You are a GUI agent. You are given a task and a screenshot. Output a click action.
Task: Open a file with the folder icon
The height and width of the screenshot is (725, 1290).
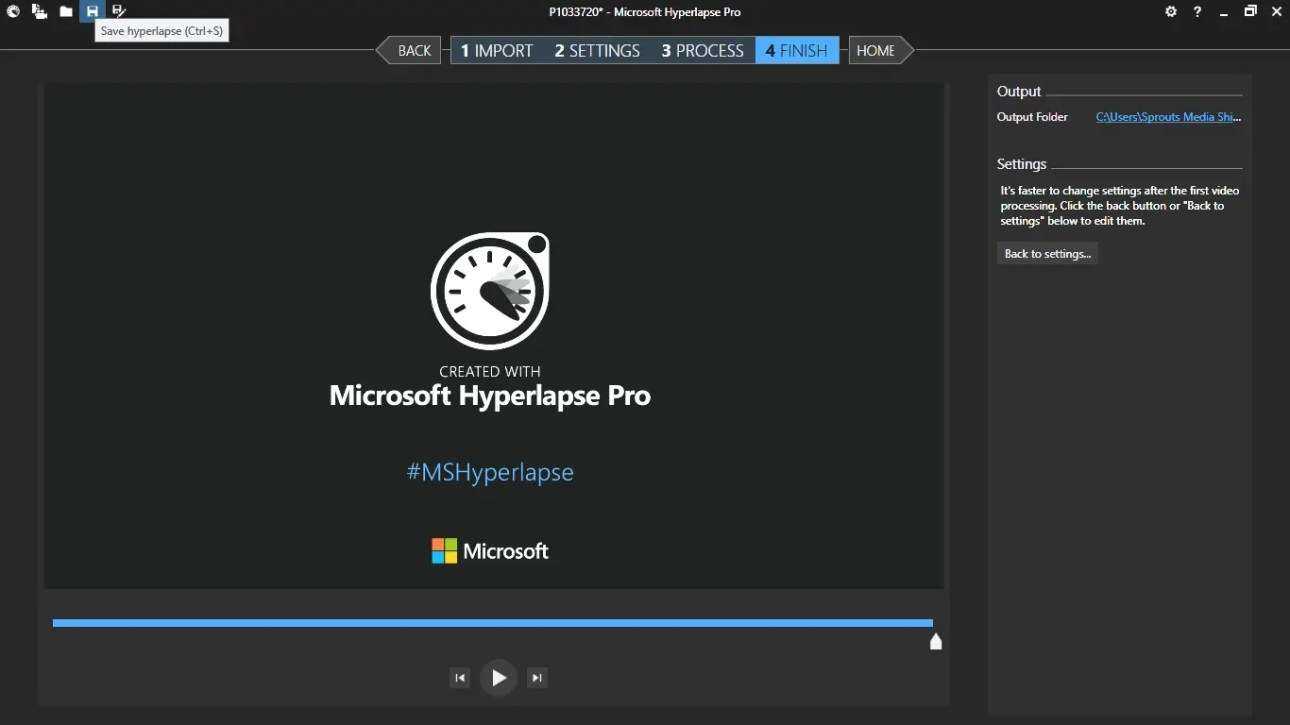66,12
